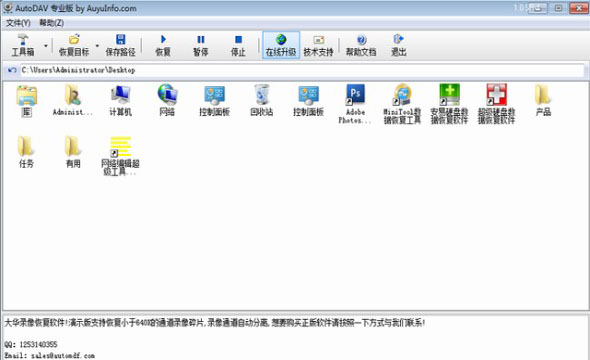
Task: Expand the 工具箱 dropdown arrow
Action: point(46,46)
